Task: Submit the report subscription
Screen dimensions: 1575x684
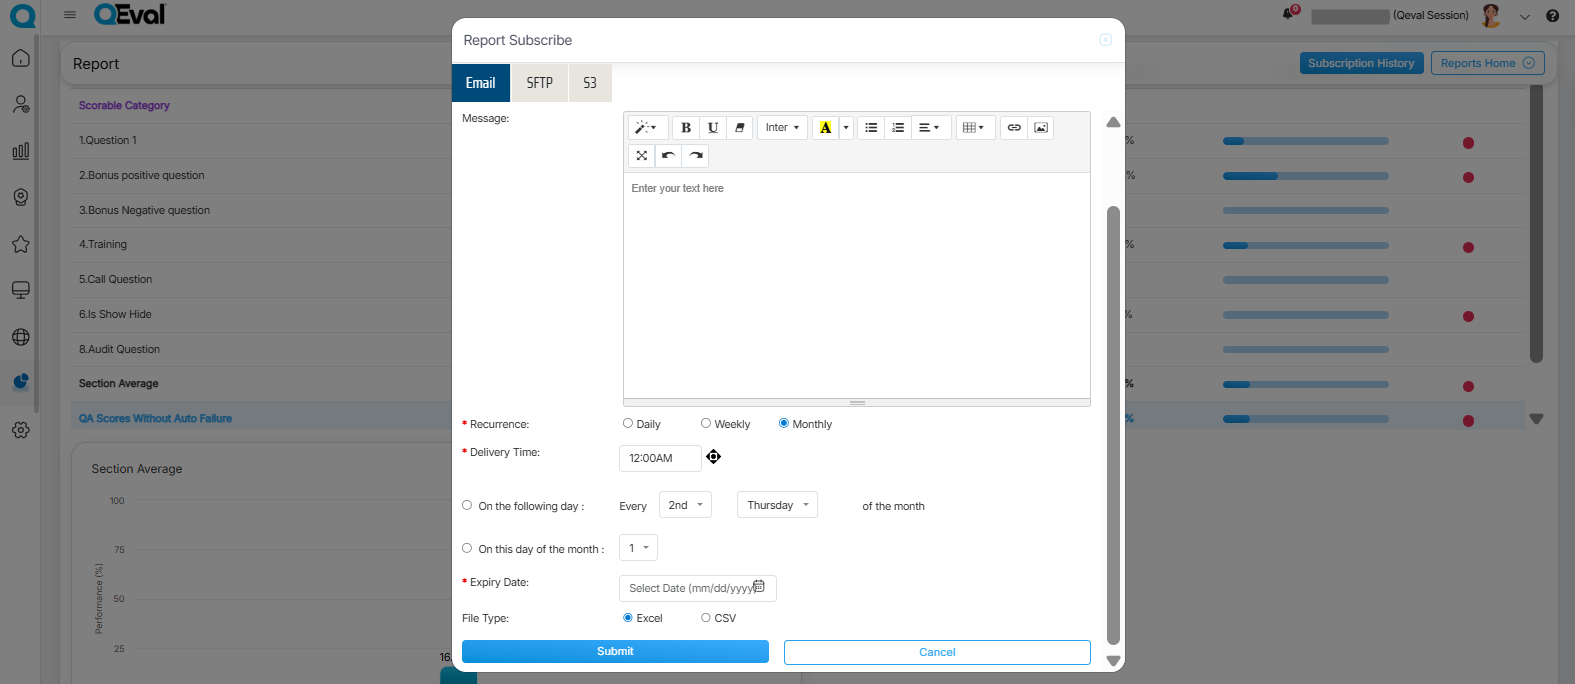Action: pos(615,652)
